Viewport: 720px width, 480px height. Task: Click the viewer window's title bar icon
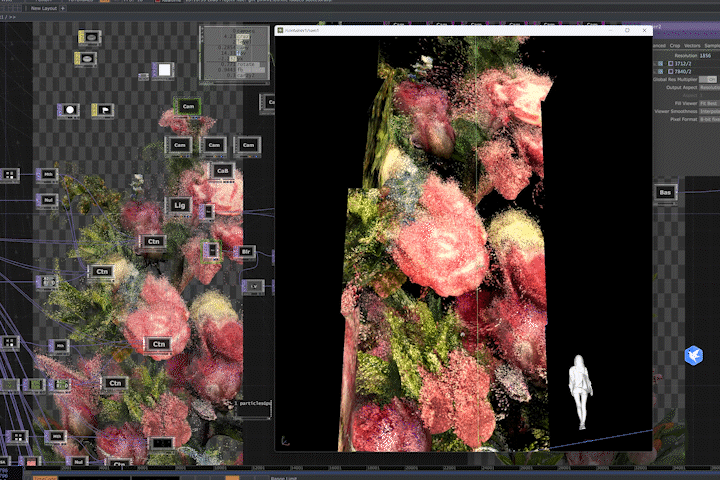pyautogui.click(x=280, y=30)
